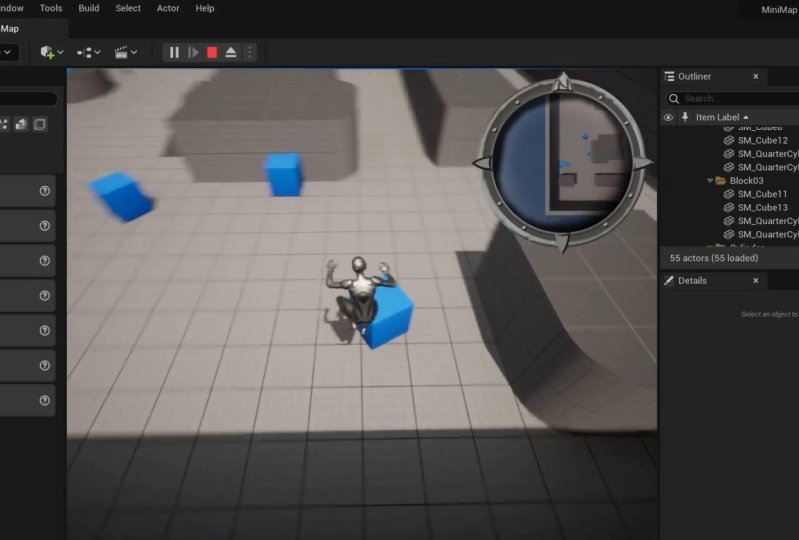Expand the add content dropdown arrow

pyautogui.click(x=61, y=52)
